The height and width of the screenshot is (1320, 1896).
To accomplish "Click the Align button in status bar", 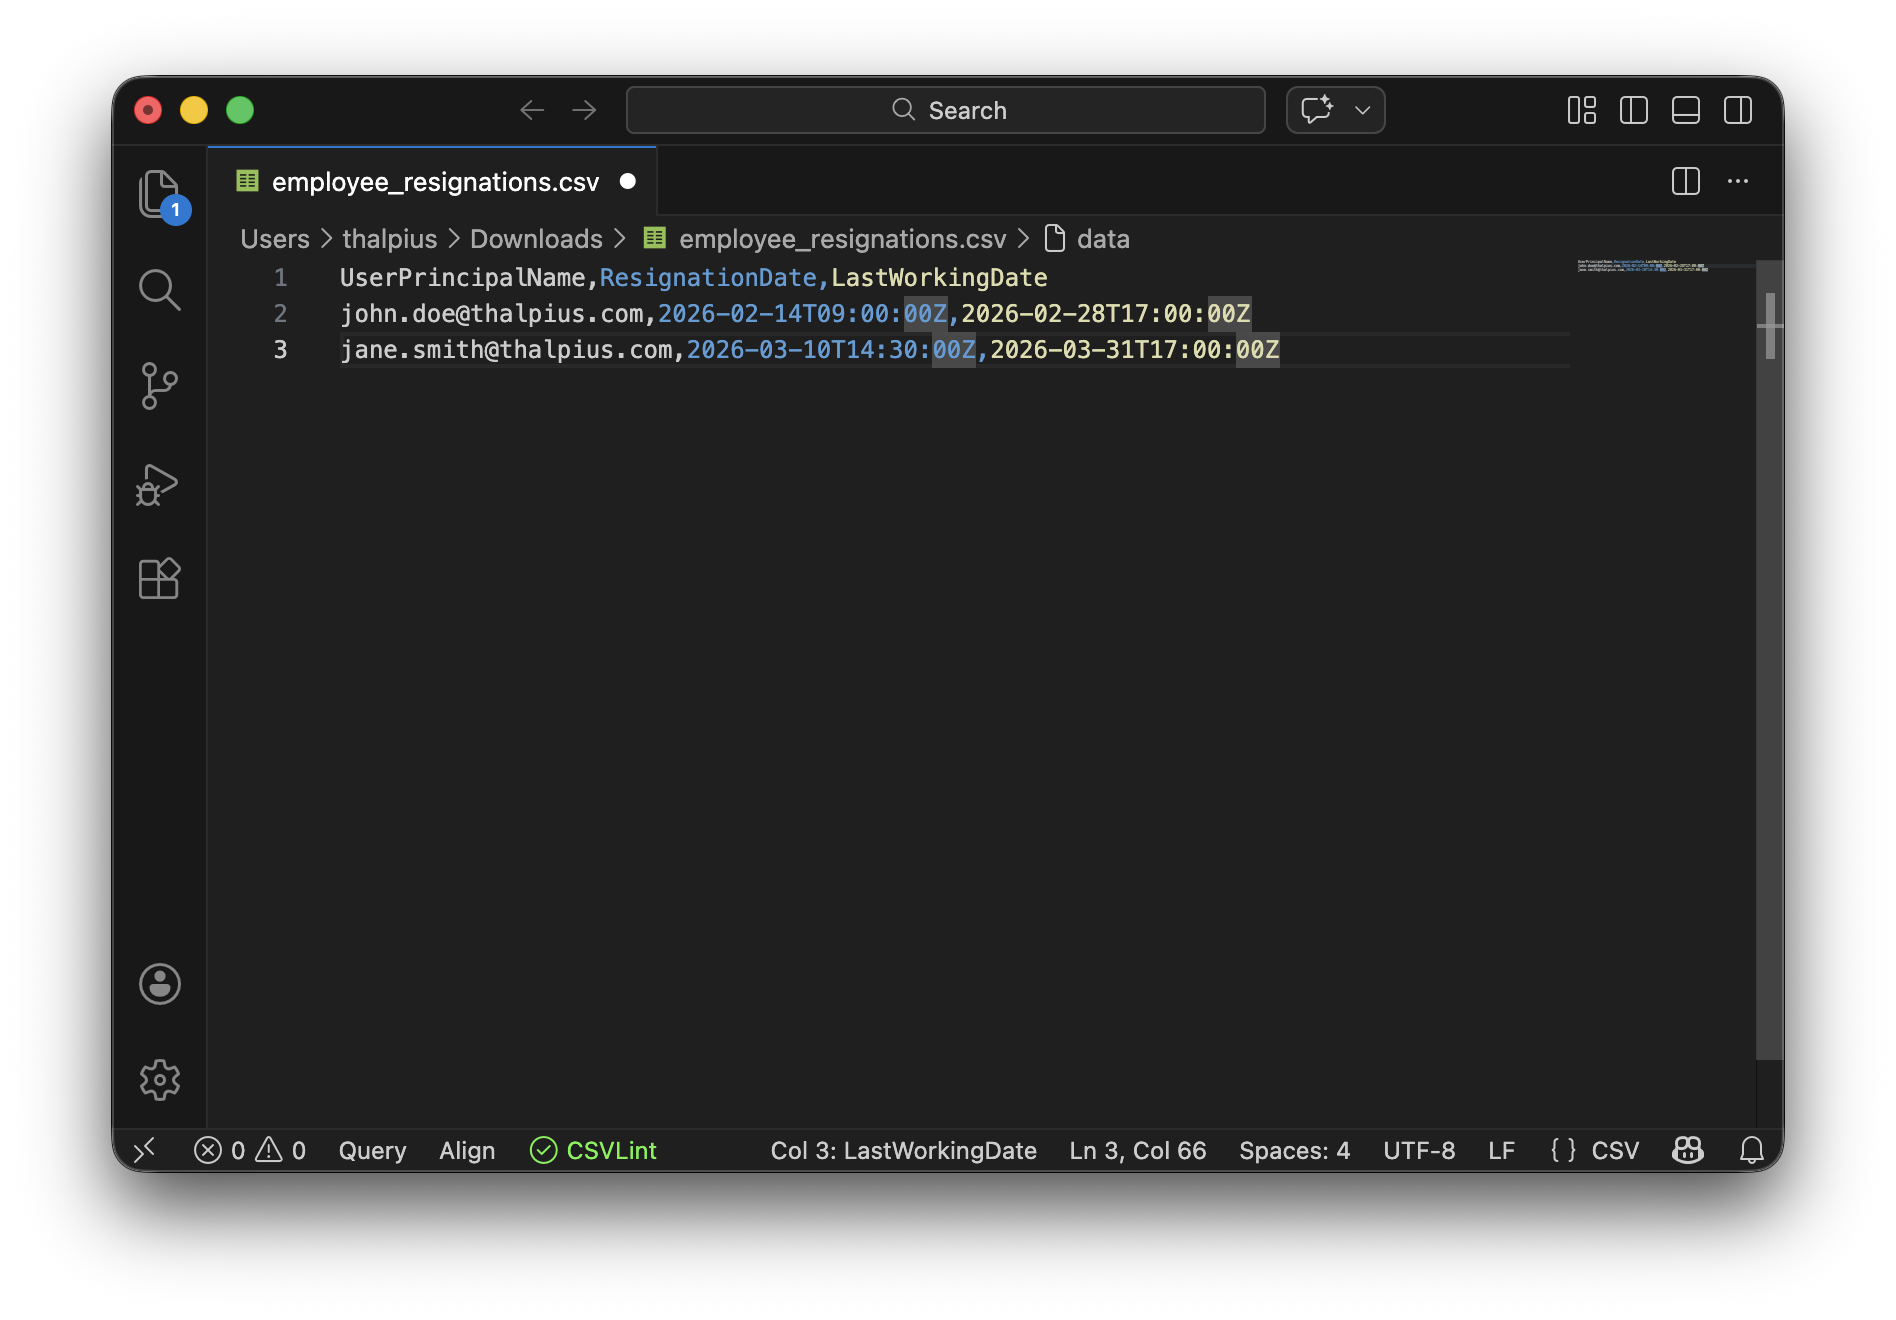I will [x=467, y=1150].
